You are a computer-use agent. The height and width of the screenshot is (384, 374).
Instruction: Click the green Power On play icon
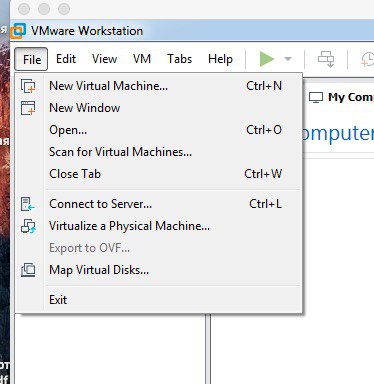tap(267, 59)
